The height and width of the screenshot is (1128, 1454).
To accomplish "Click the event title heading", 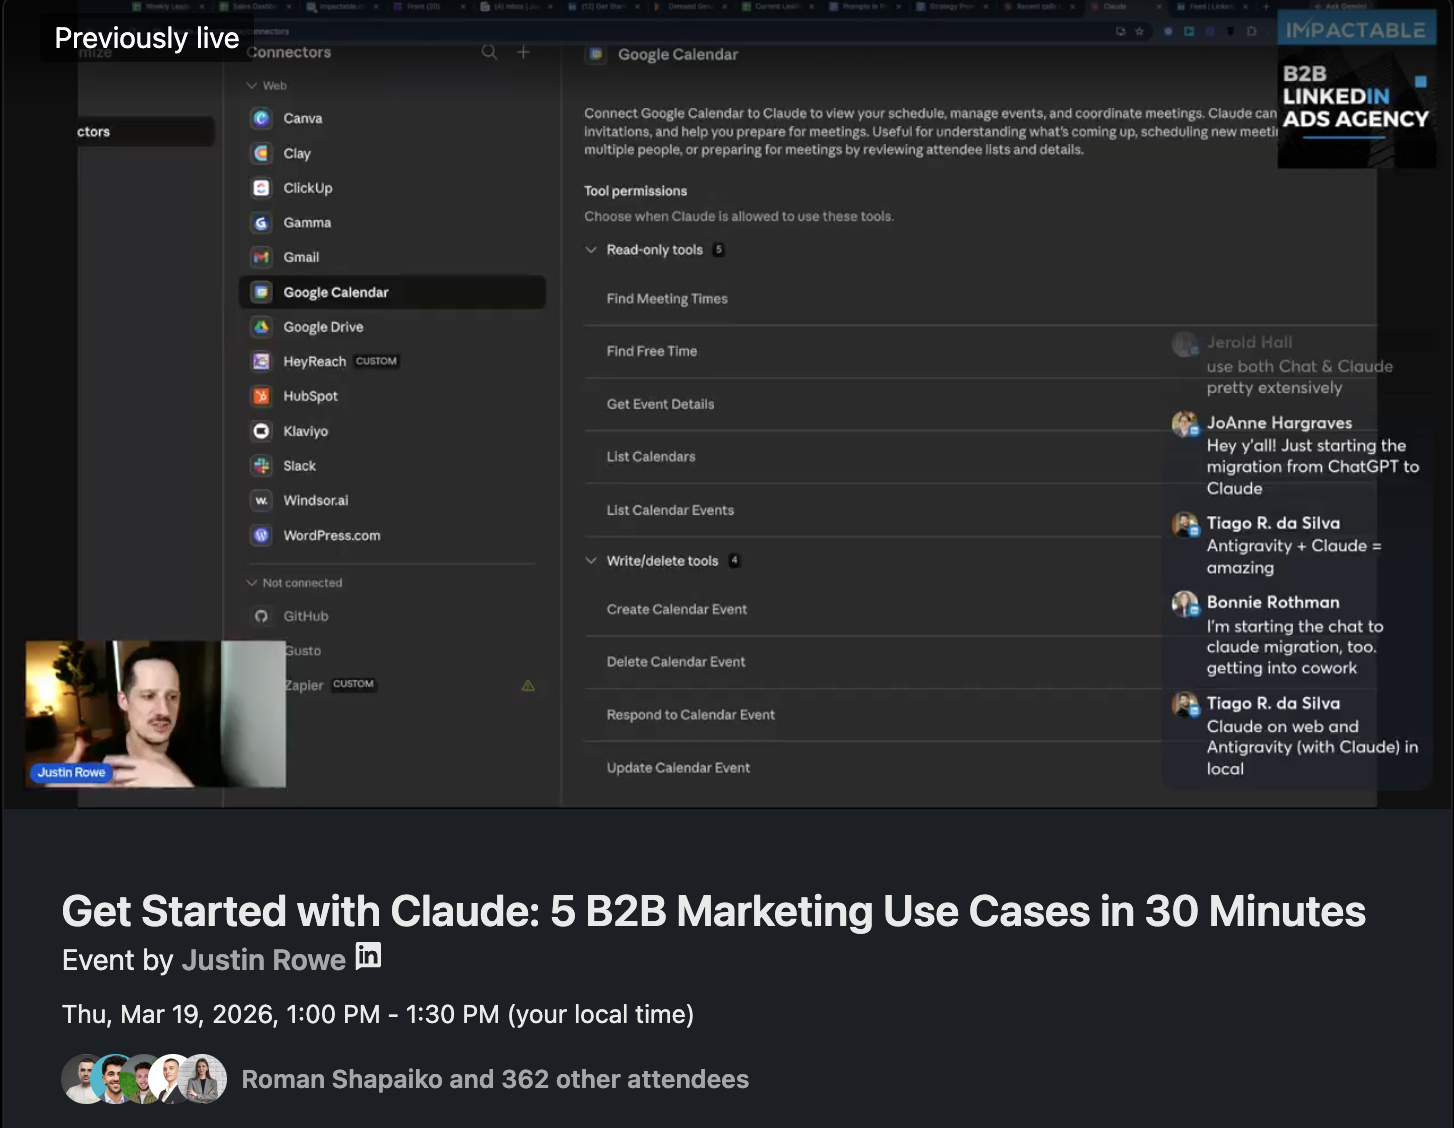I will click(x=714, y=911).
